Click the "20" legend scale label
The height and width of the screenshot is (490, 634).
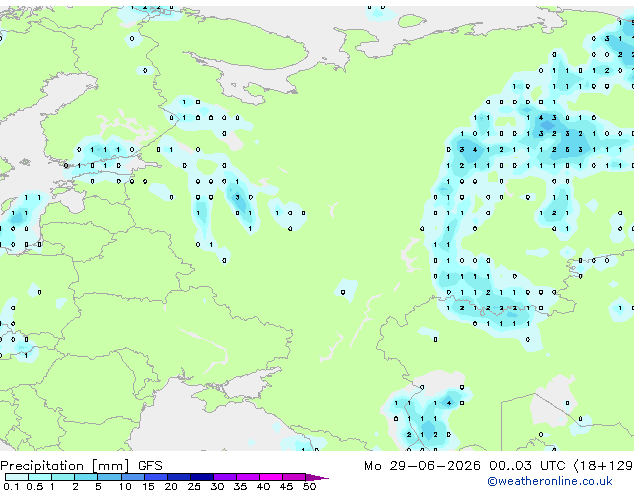click(x=171, y=486)
